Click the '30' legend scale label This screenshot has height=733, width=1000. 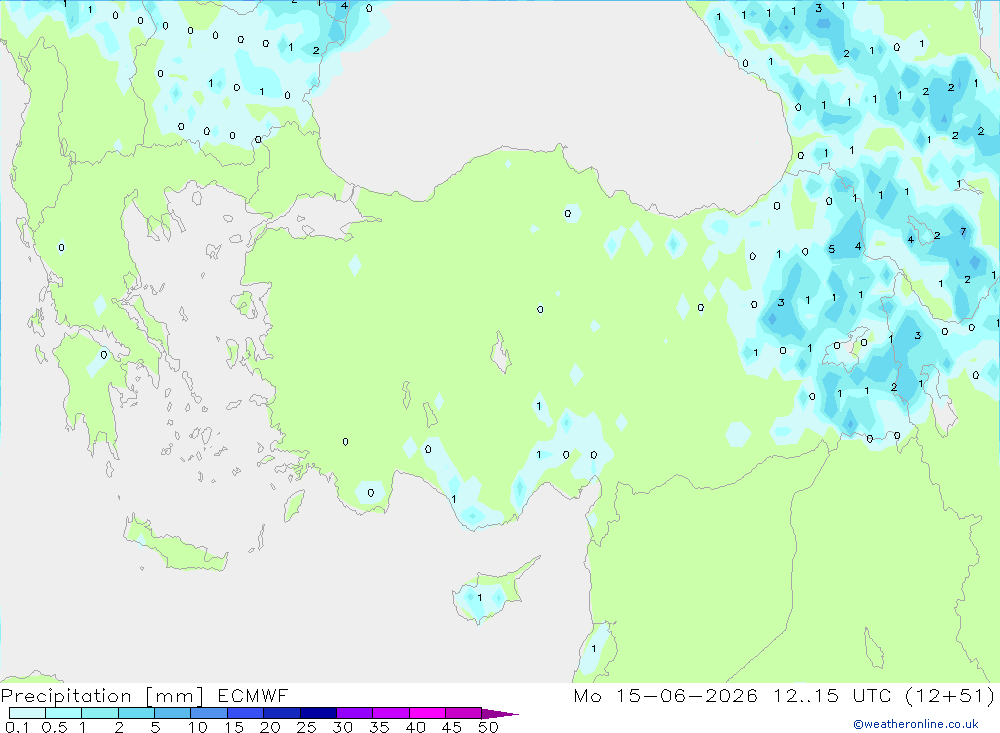coord(343,727)
